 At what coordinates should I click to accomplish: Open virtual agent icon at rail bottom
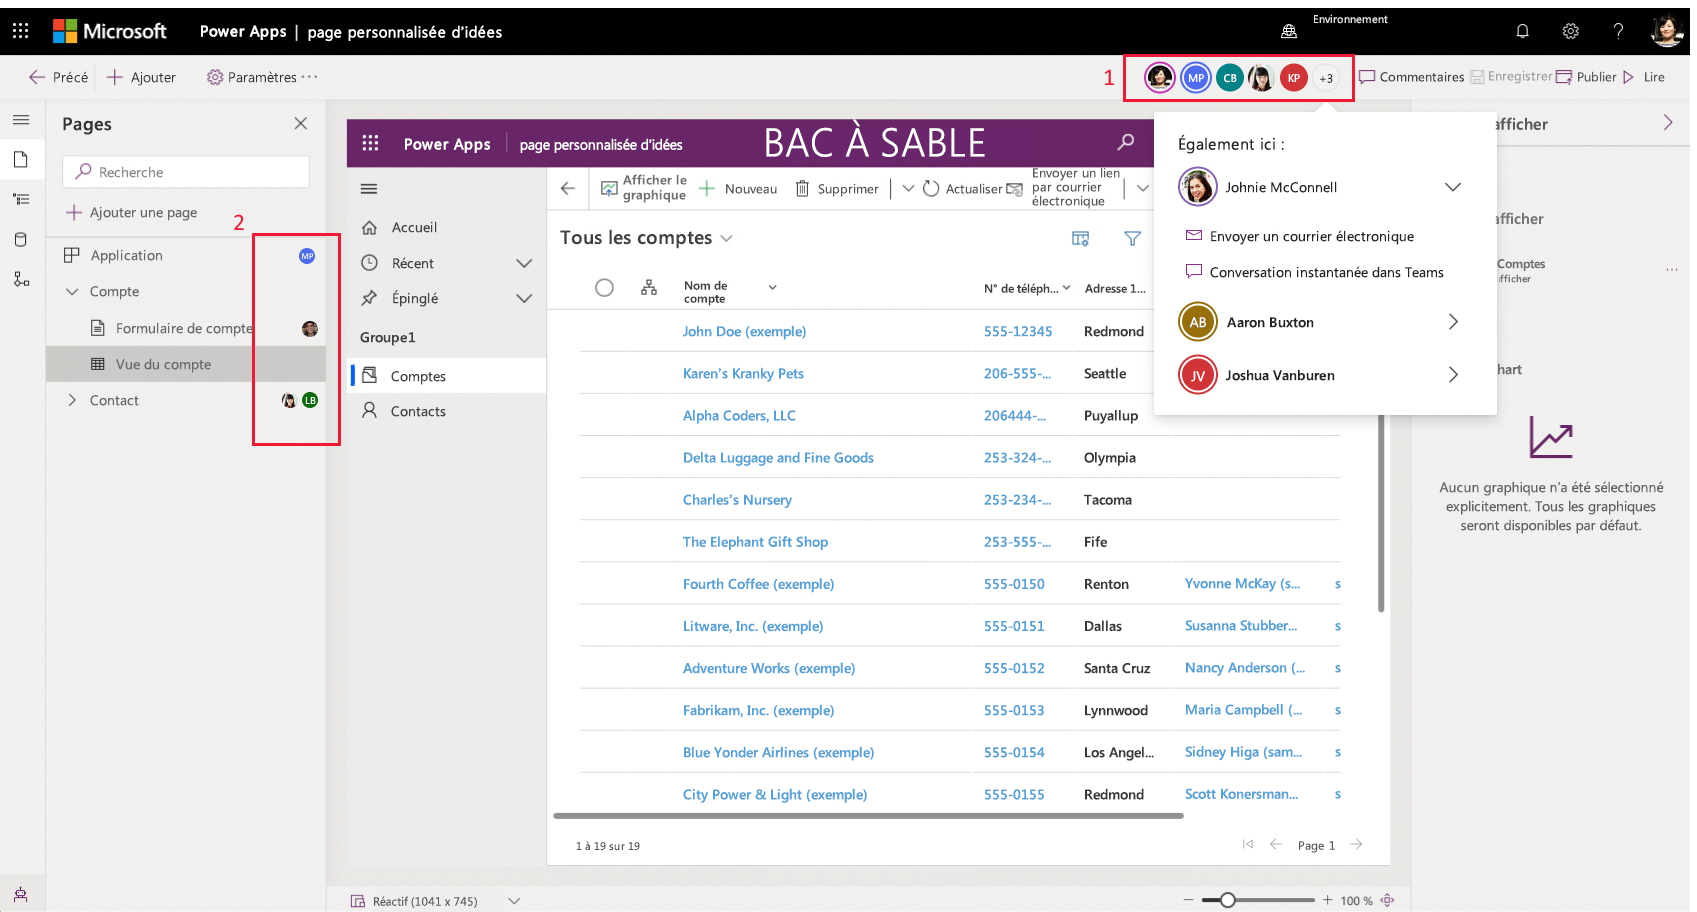(x=21, y=894)
